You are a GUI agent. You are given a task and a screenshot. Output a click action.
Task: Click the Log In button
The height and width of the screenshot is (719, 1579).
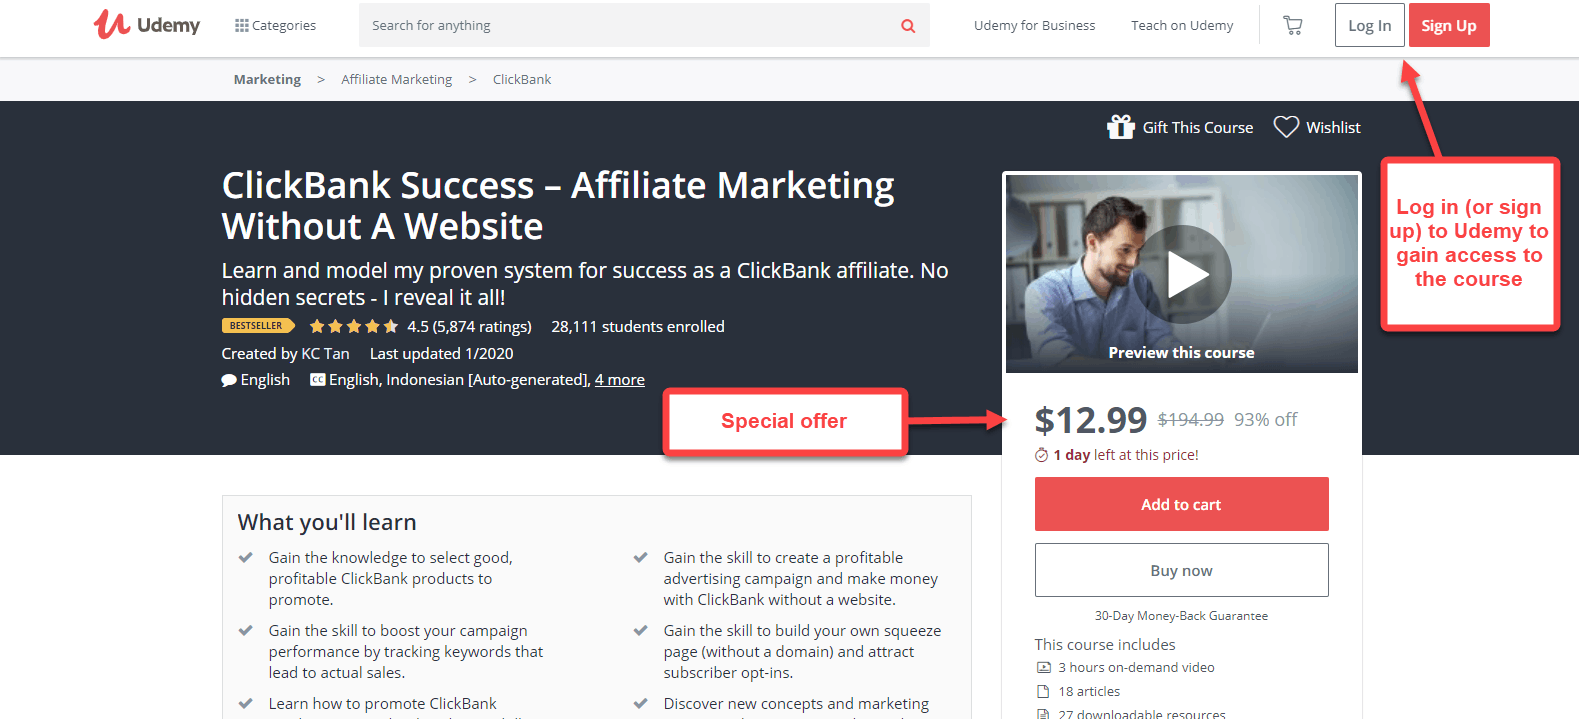[1370, 25]
